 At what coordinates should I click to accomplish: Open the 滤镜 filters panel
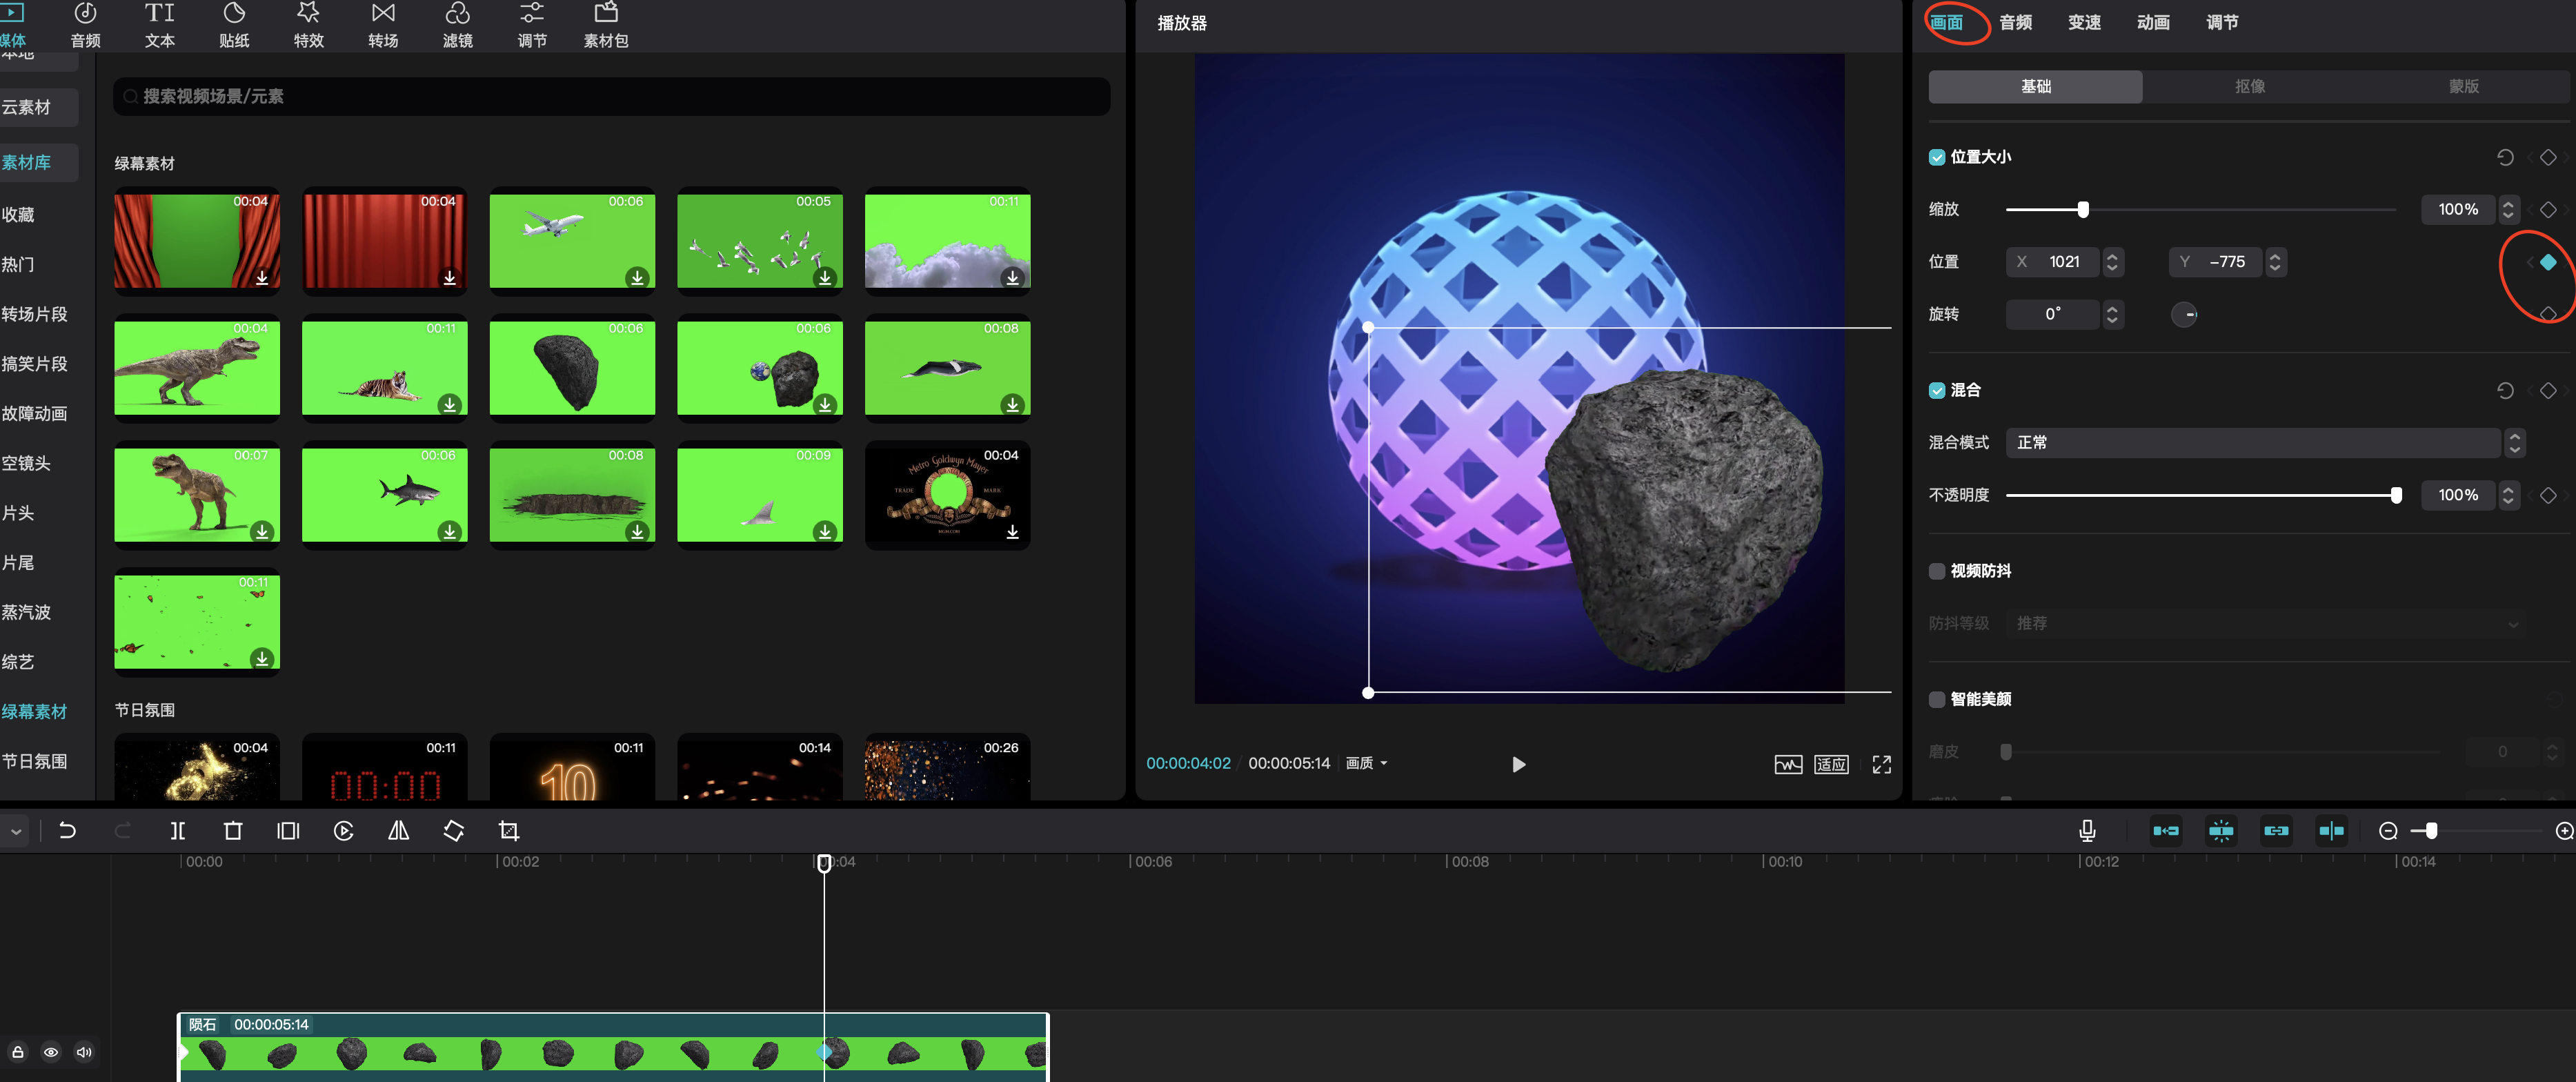point(458,24)
